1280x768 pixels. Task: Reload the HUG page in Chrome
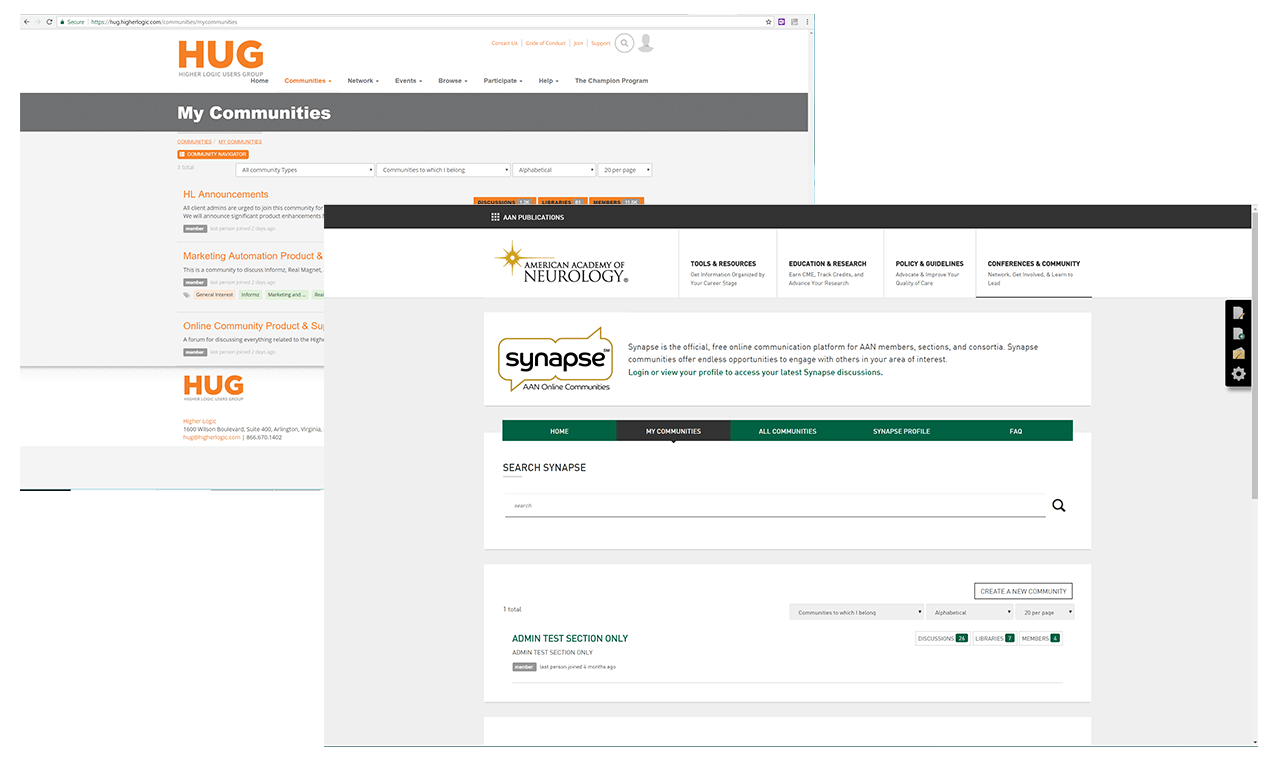tap(50, 21)
